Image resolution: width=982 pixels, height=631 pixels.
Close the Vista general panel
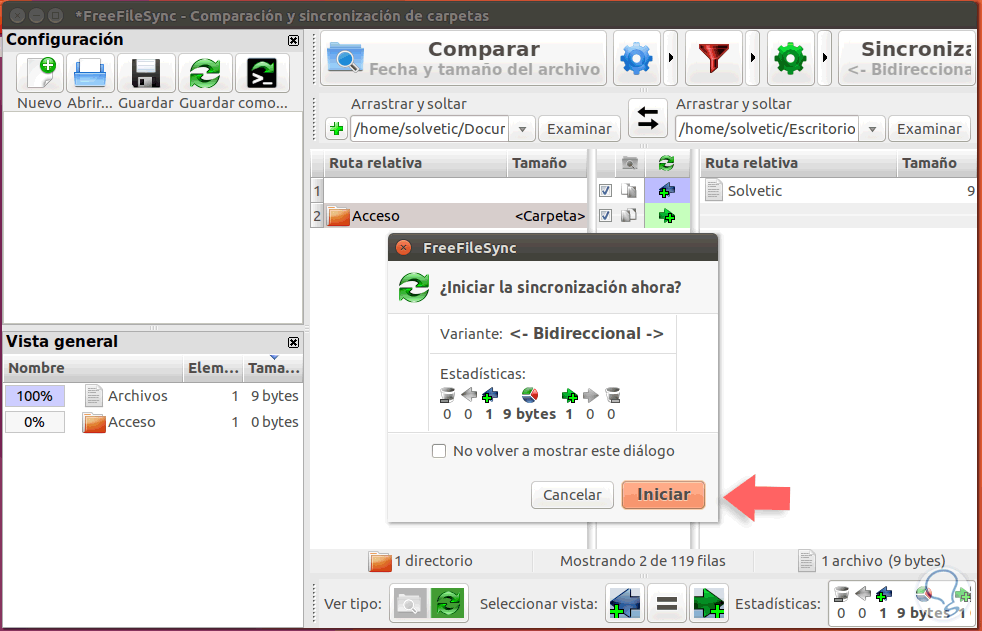click(x=293, y=342)
